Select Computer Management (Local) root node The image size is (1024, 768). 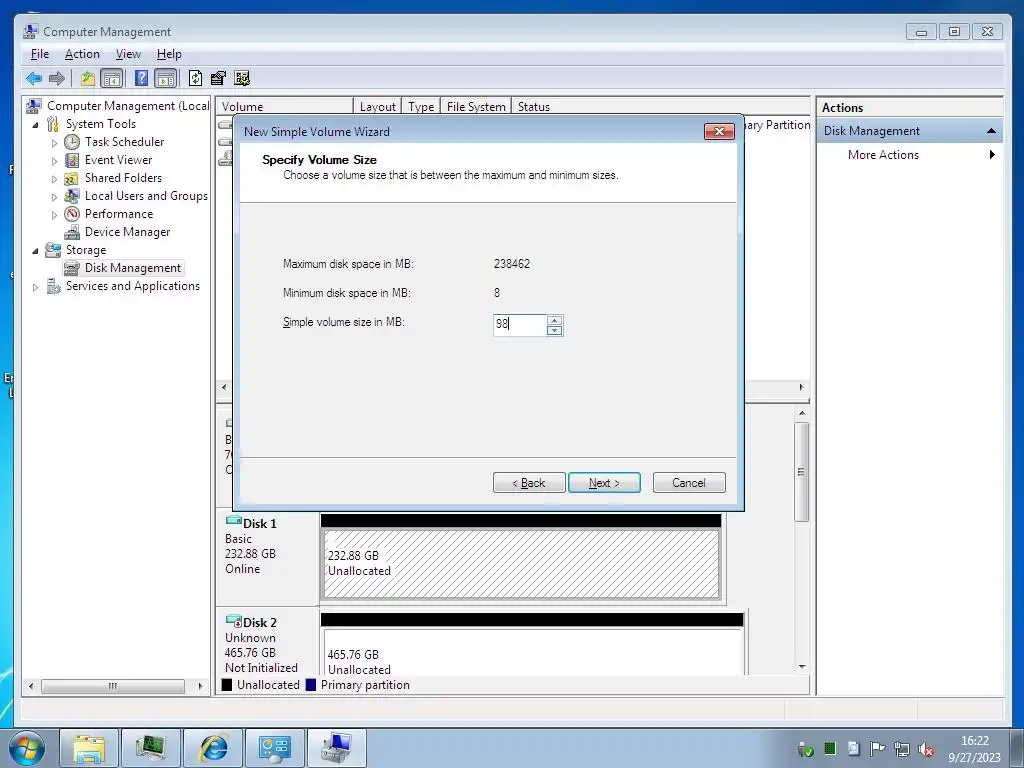[x=128, y=106]
